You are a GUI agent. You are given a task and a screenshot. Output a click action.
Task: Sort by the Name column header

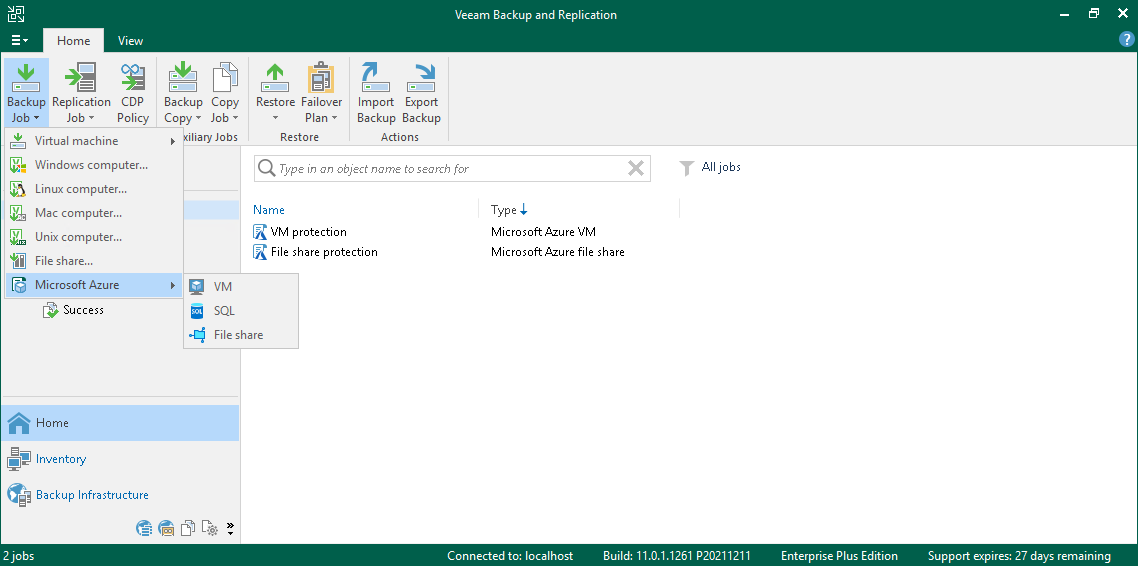click(269, 210)
